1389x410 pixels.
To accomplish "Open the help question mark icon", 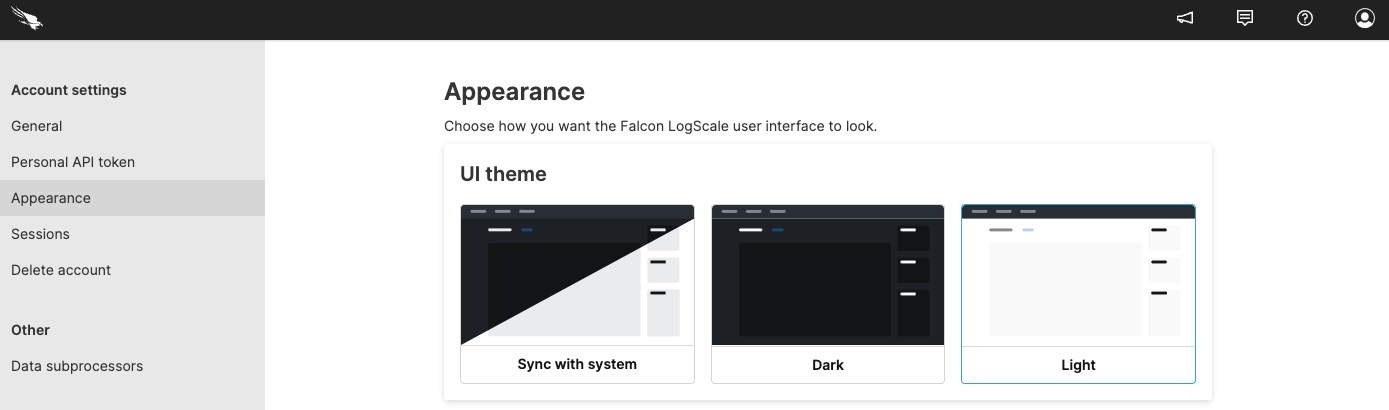I will [1305, 18].
